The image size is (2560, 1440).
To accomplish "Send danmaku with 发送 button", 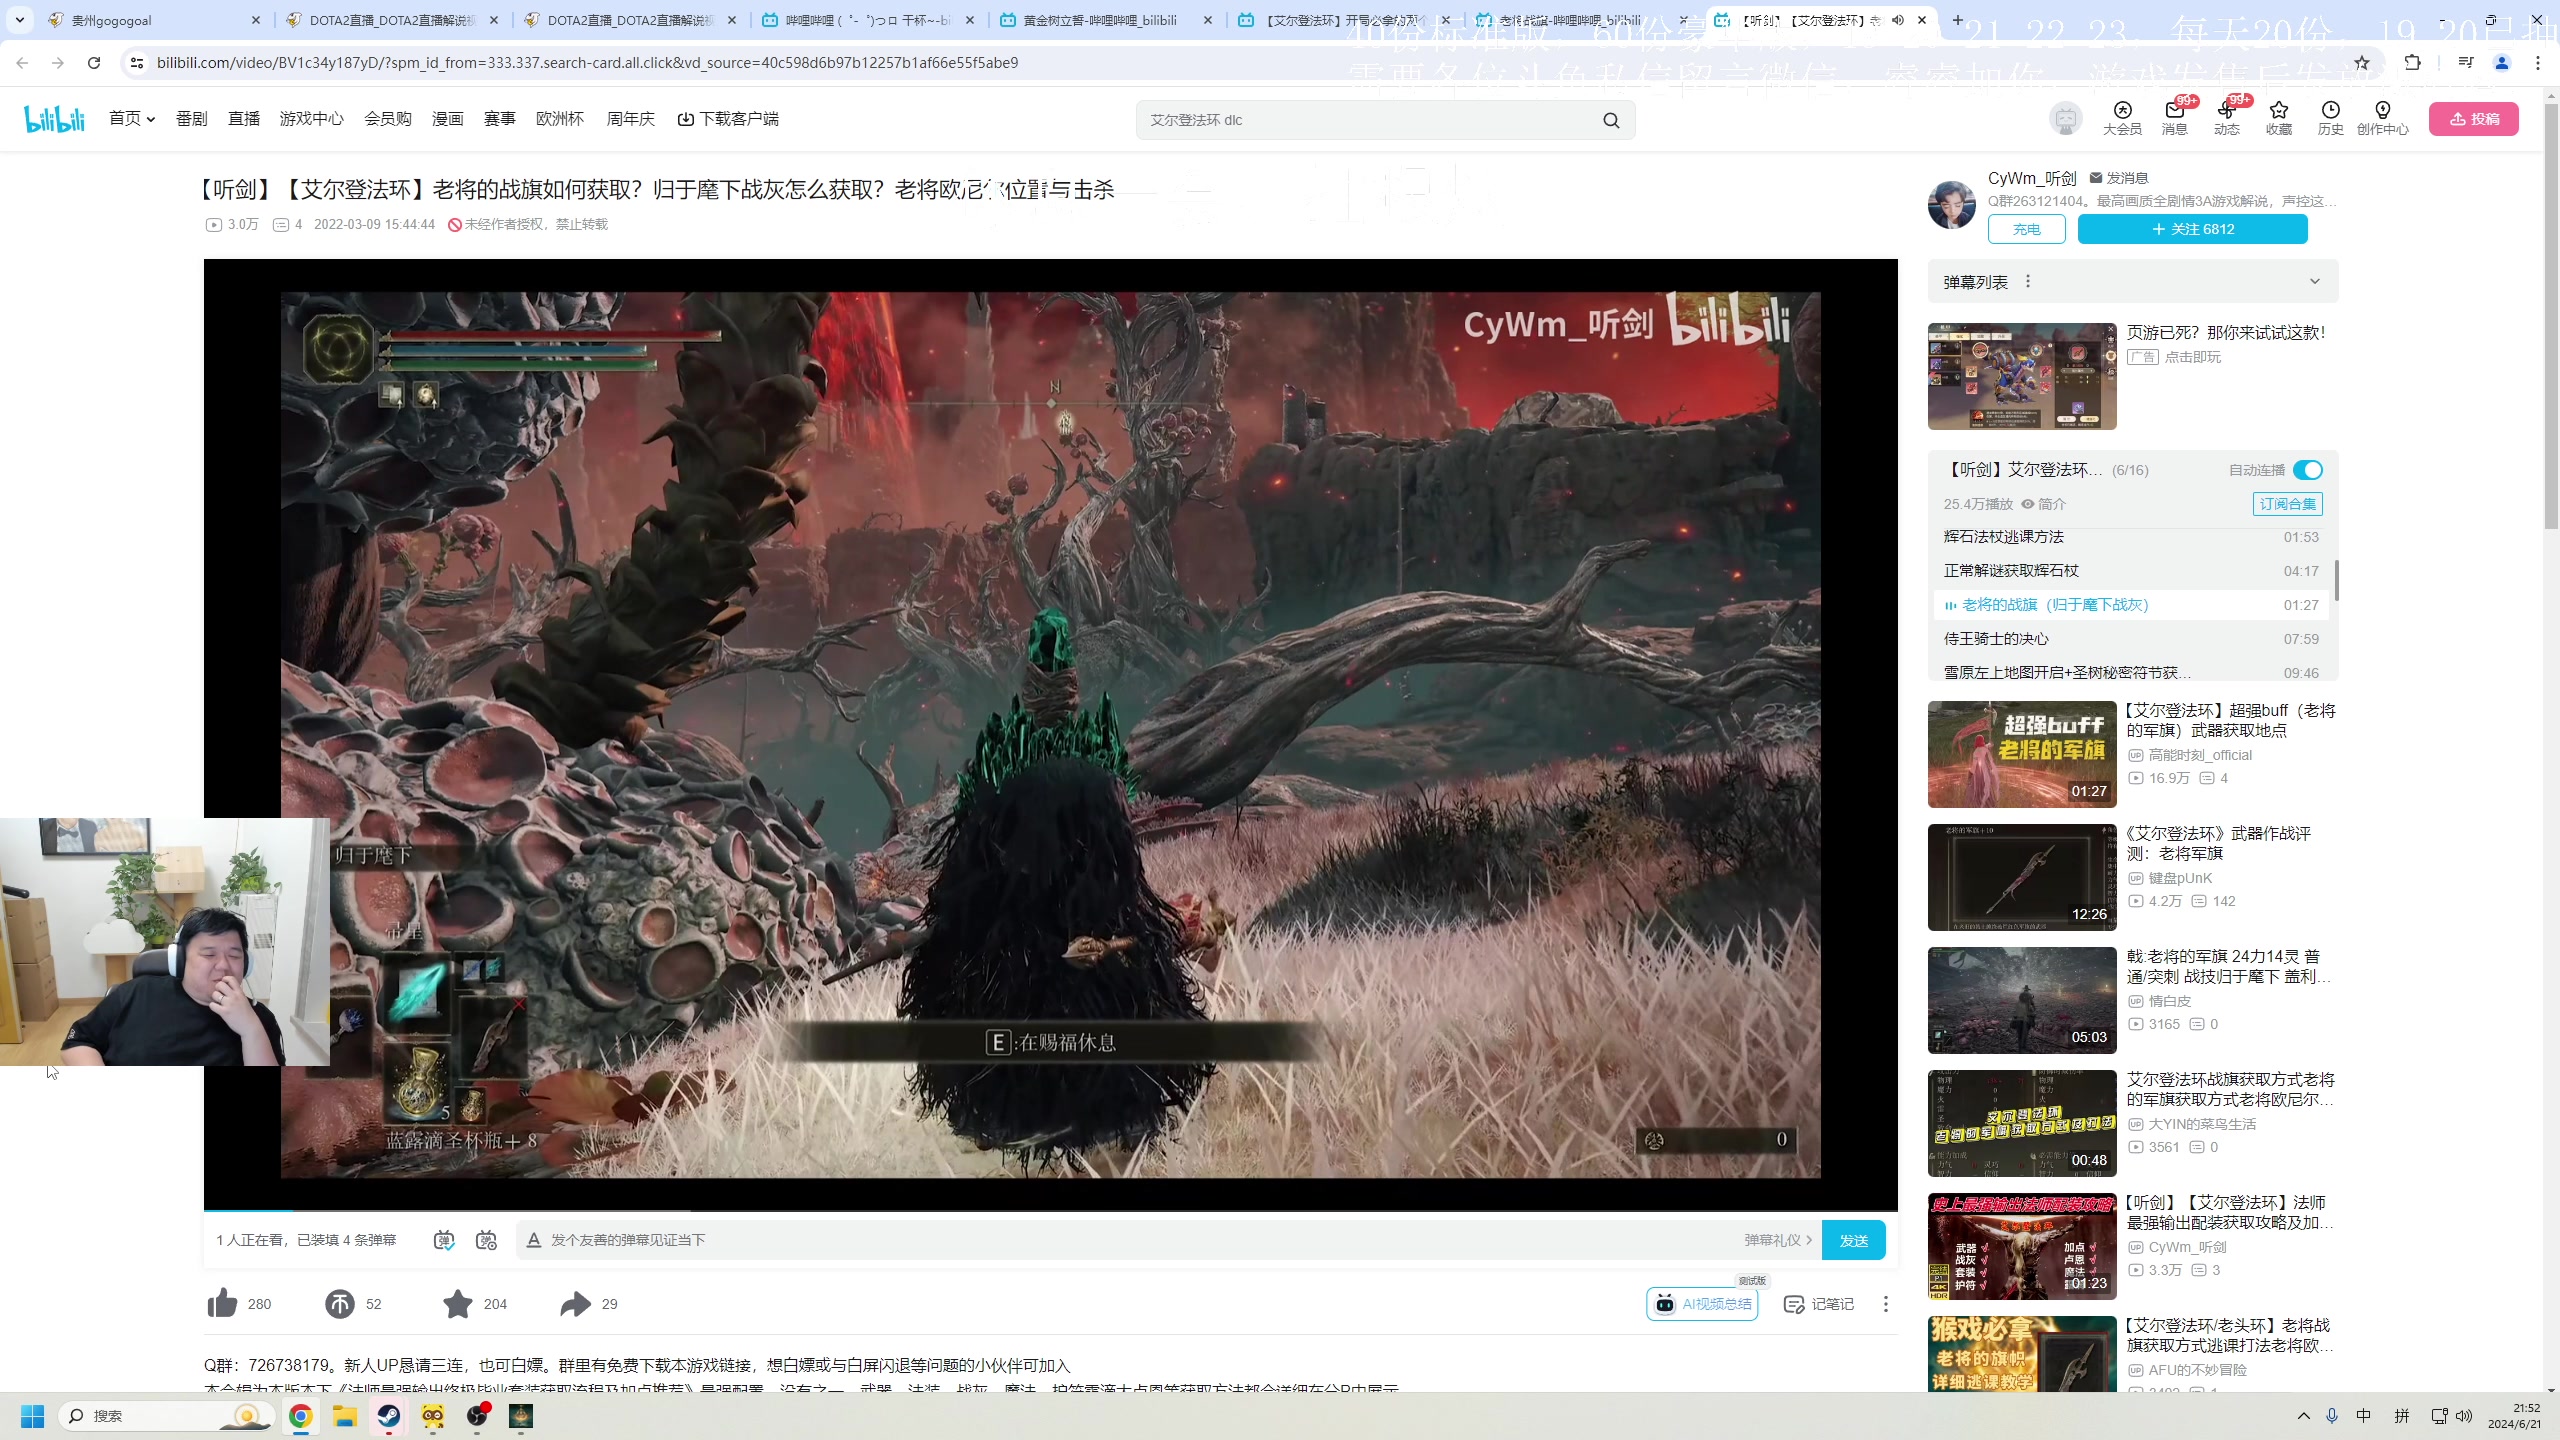I will click(x=1854, y=1240).
